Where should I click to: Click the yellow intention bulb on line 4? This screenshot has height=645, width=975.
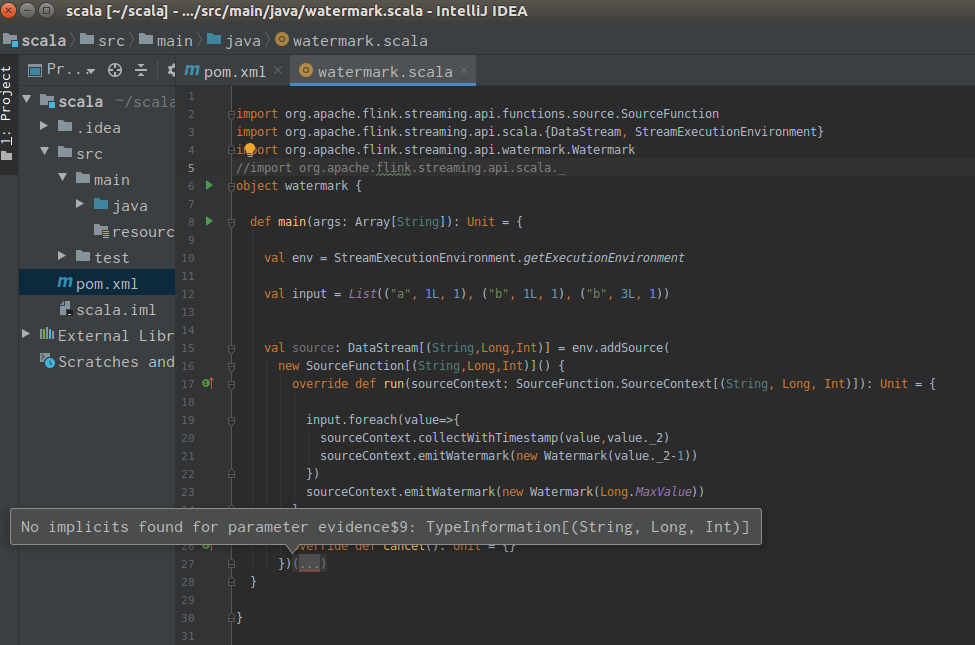(249, 149)
